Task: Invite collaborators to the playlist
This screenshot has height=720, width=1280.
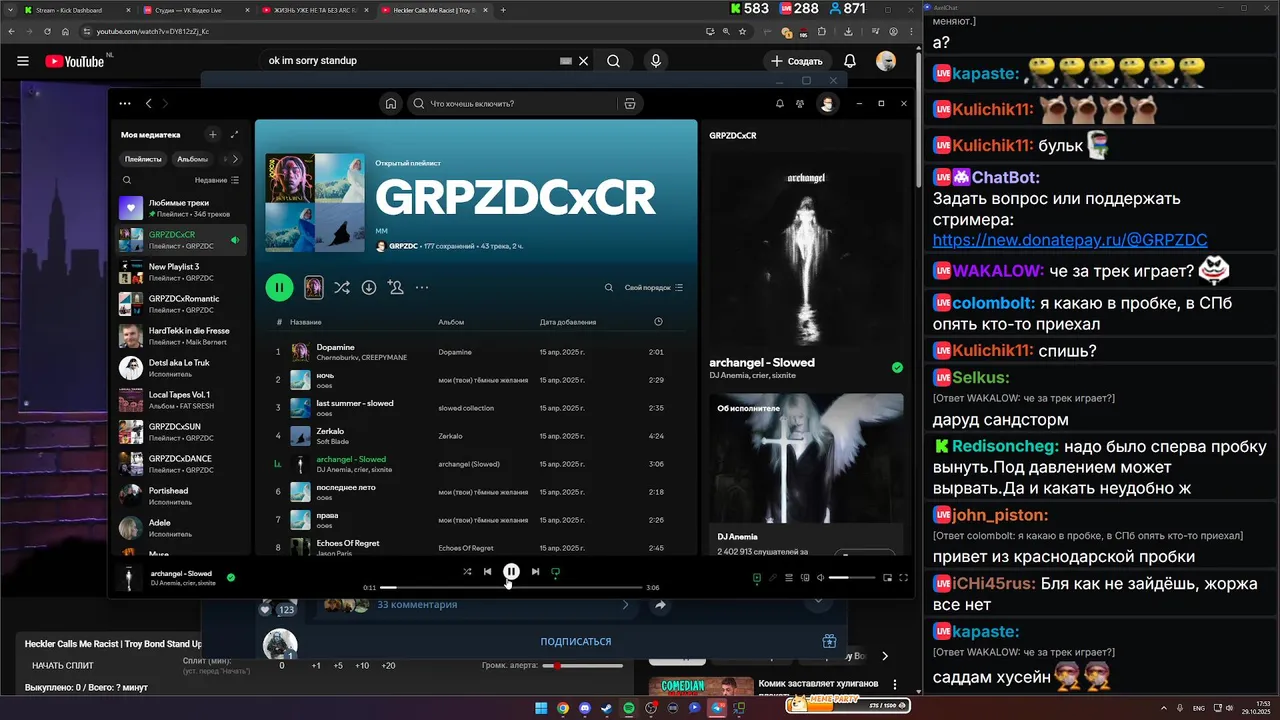Action: [396, 287]
